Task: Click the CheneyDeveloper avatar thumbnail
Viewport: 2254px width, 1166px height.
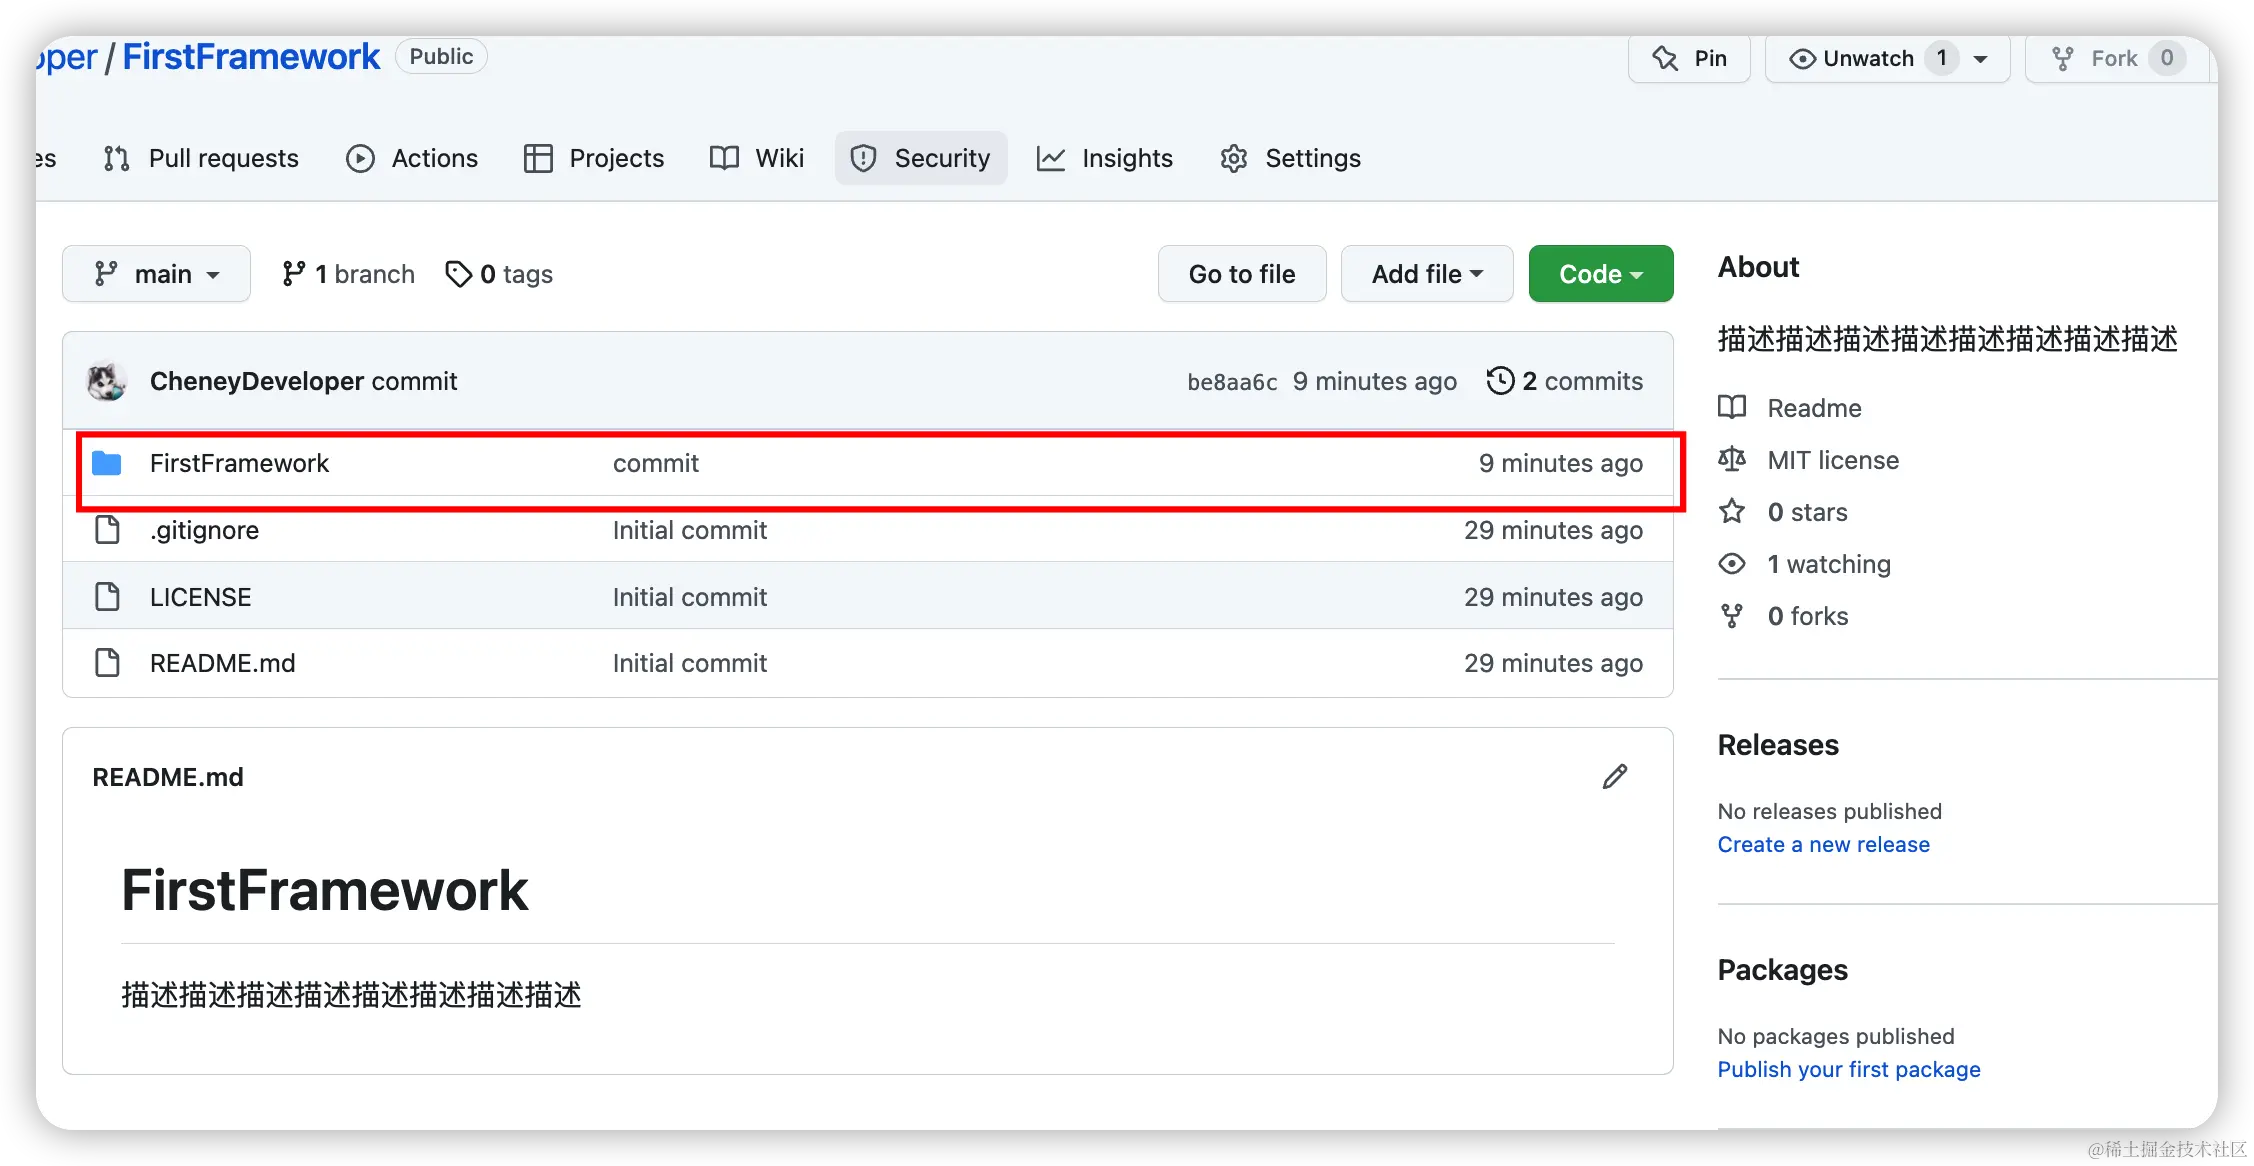Action: [x=107, y=381]
